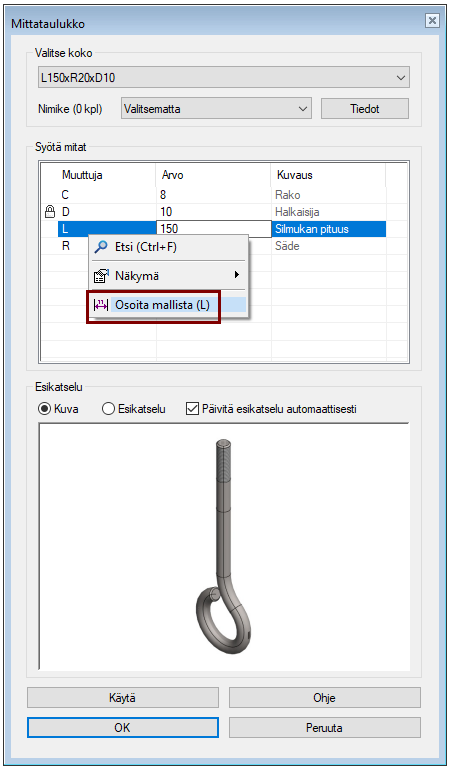This screenshot has width=449, height=768.
Task: Click the Näkymä properties icon
Action: click(x=101, y=276)
